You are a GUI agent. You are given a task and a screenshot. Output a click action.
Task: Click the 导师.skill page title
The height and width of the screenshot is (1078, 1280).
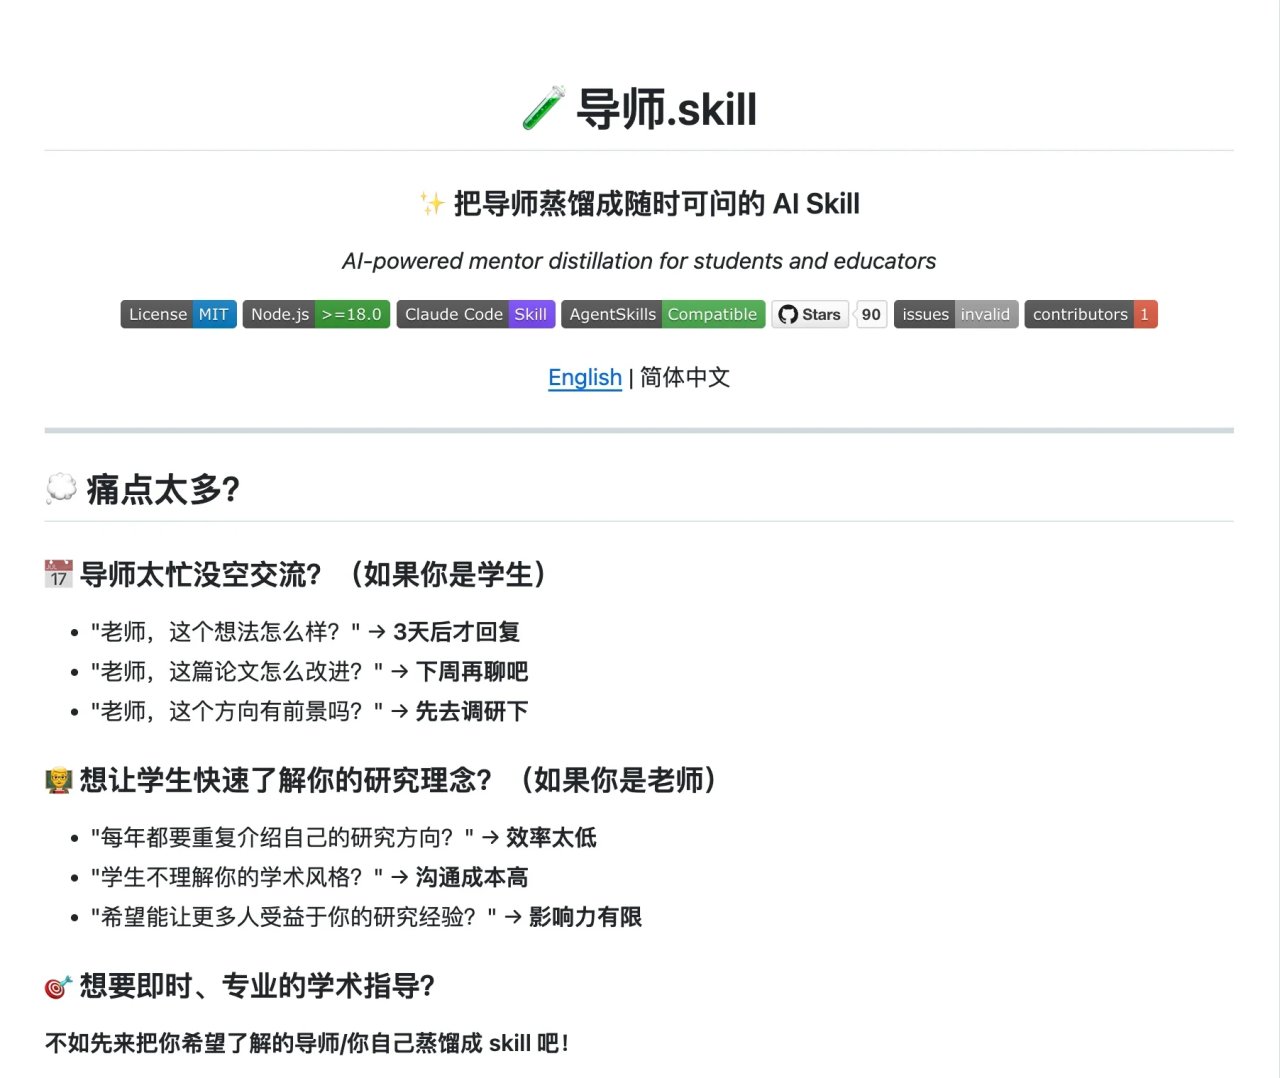[x=667, y=109]
